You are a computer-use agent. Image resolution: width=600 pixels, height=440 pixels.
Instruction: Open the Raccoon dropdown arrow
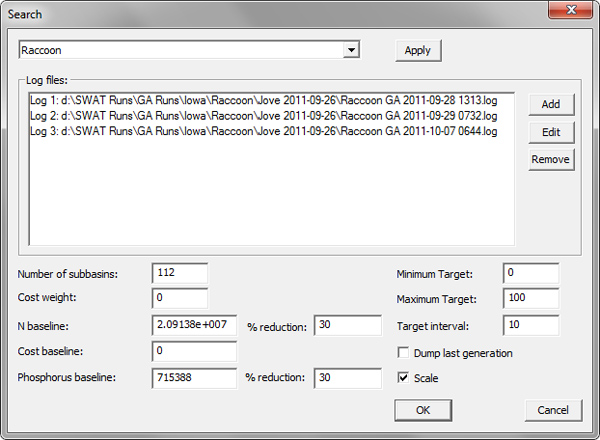(351, 50)
